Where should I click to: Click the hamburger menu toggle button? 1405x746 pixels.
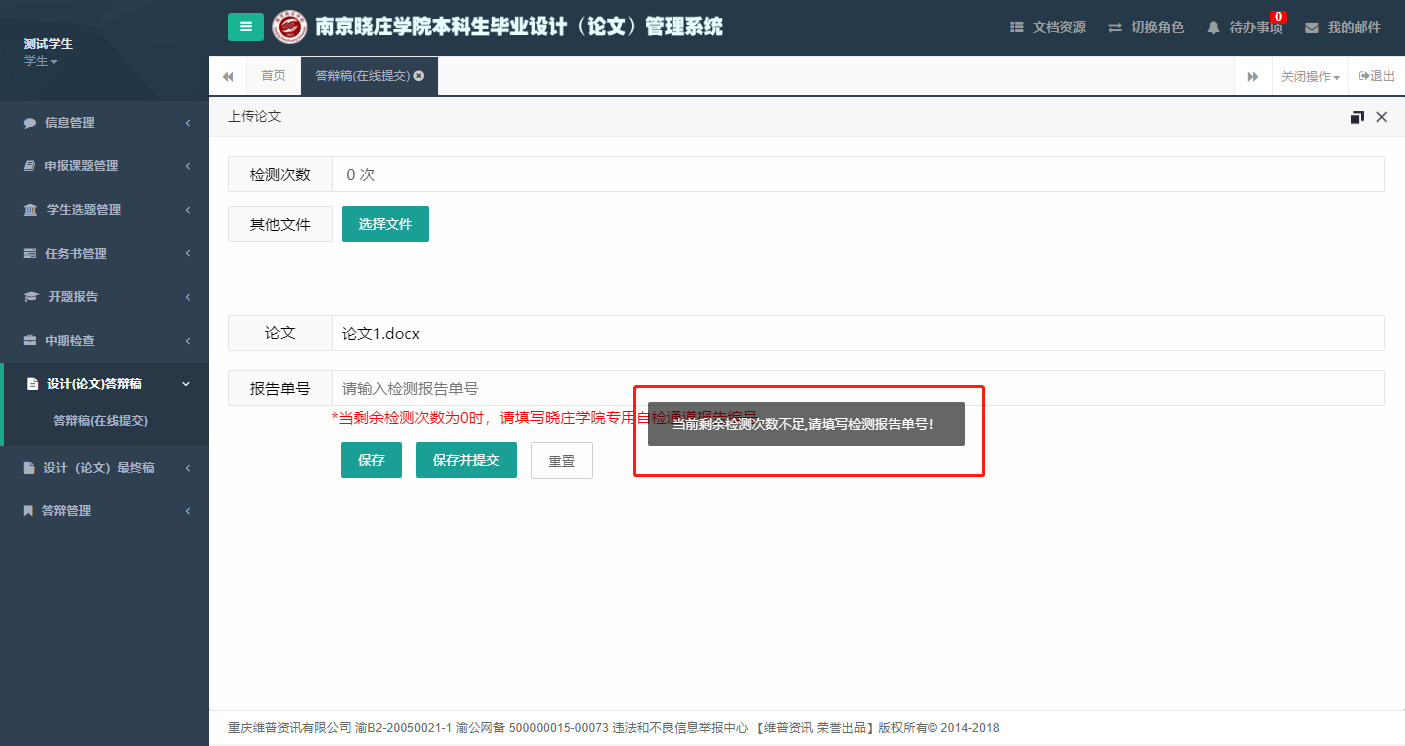click(x=245, y=27)
